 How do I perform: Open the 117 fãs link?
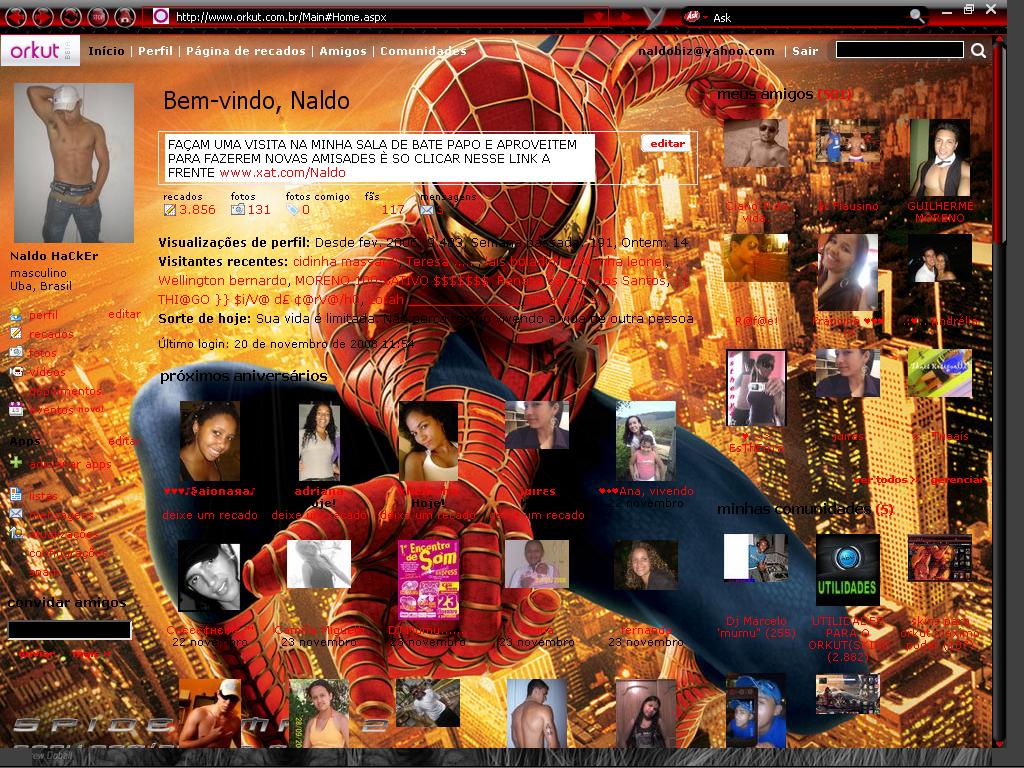[x=392, y=210]
